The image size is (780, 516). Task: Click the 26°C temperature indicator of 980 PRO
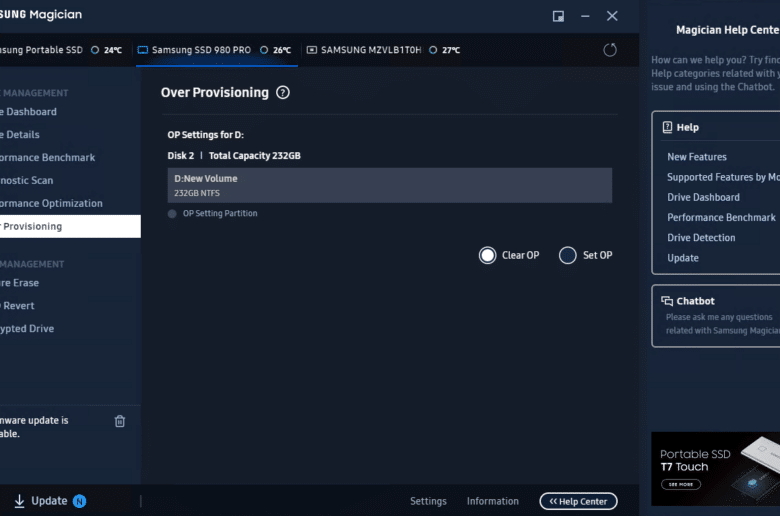point(276,50)
